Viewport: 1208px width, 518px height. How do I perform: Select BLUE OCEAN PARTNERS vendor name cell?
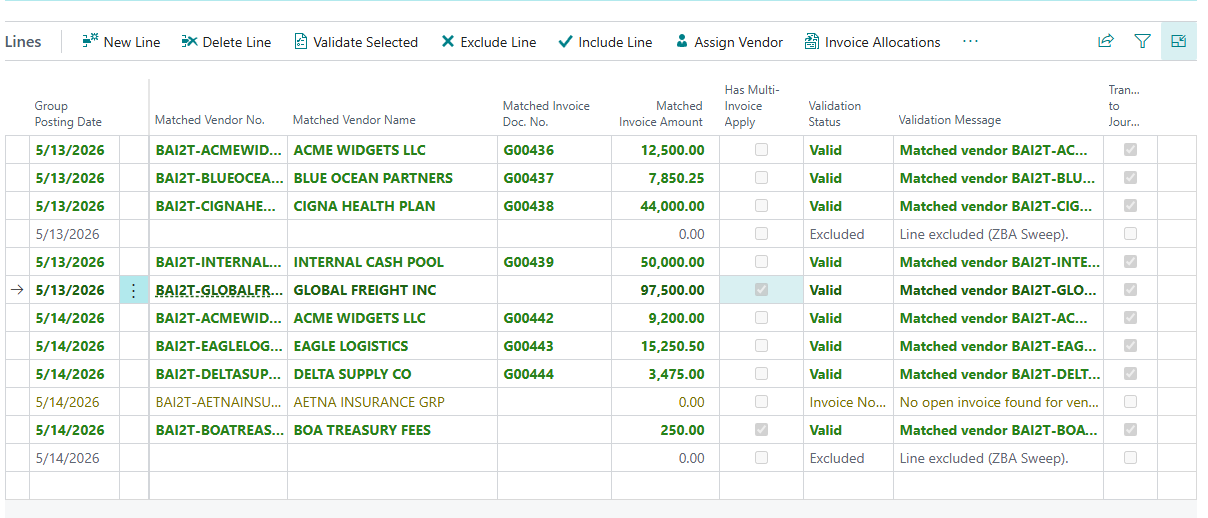click(x=392, y=178)
